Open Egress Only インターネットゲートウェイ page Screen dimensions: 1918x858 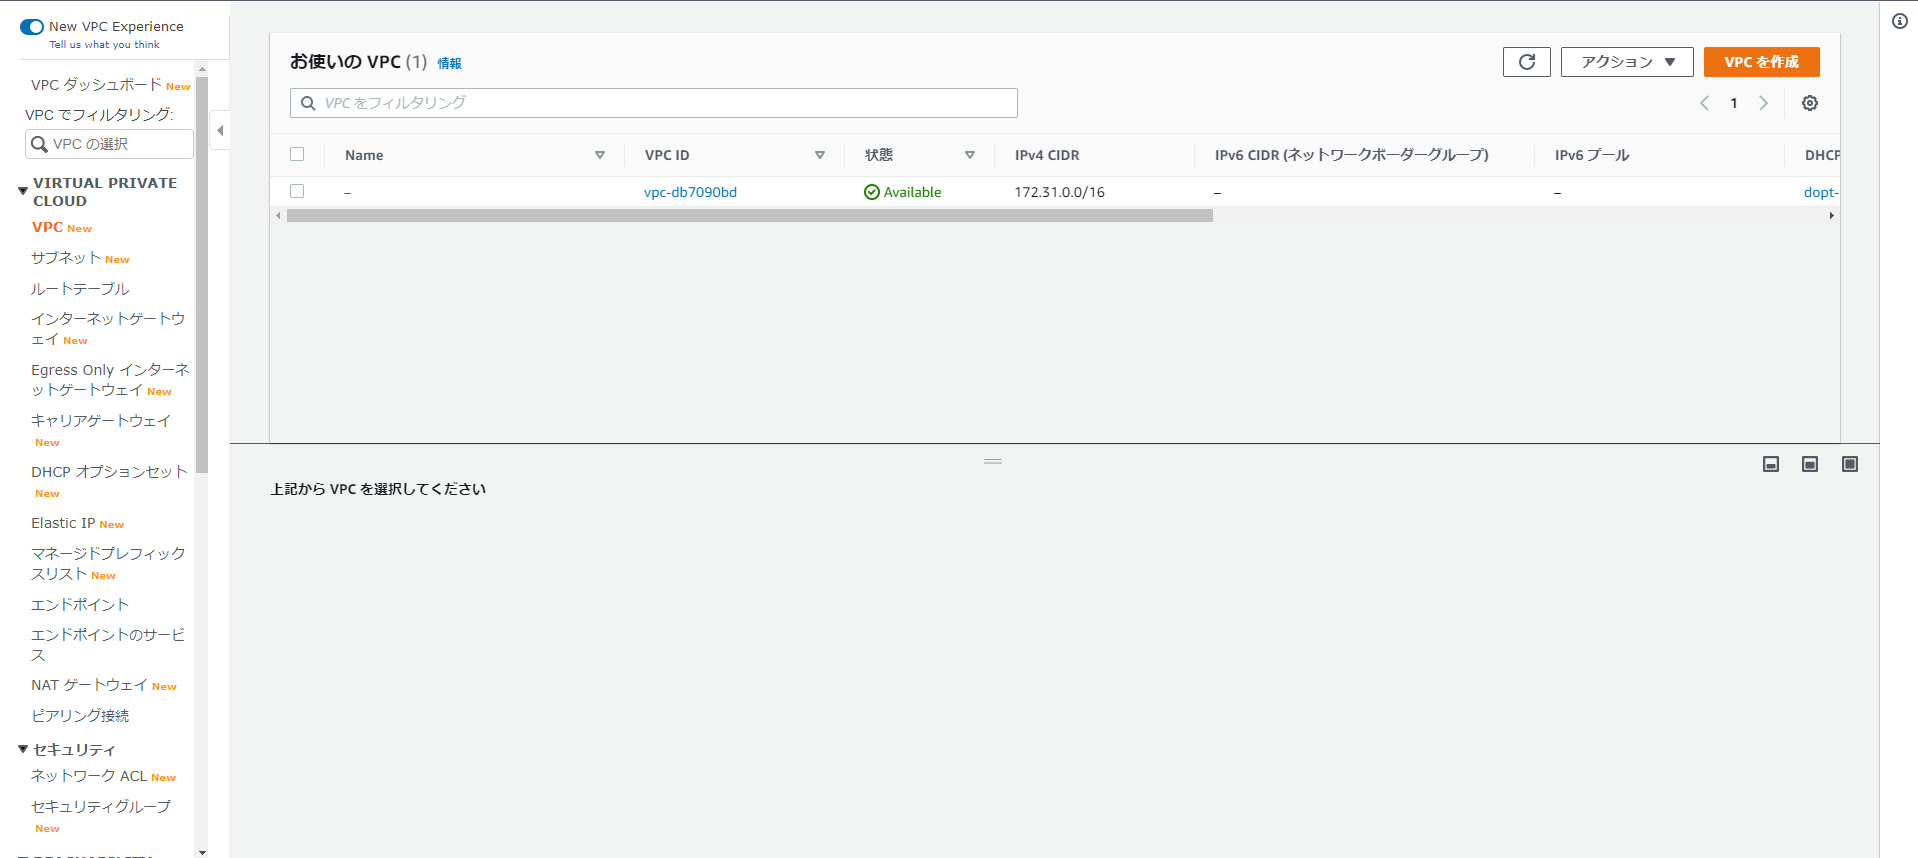pos(110,380)
